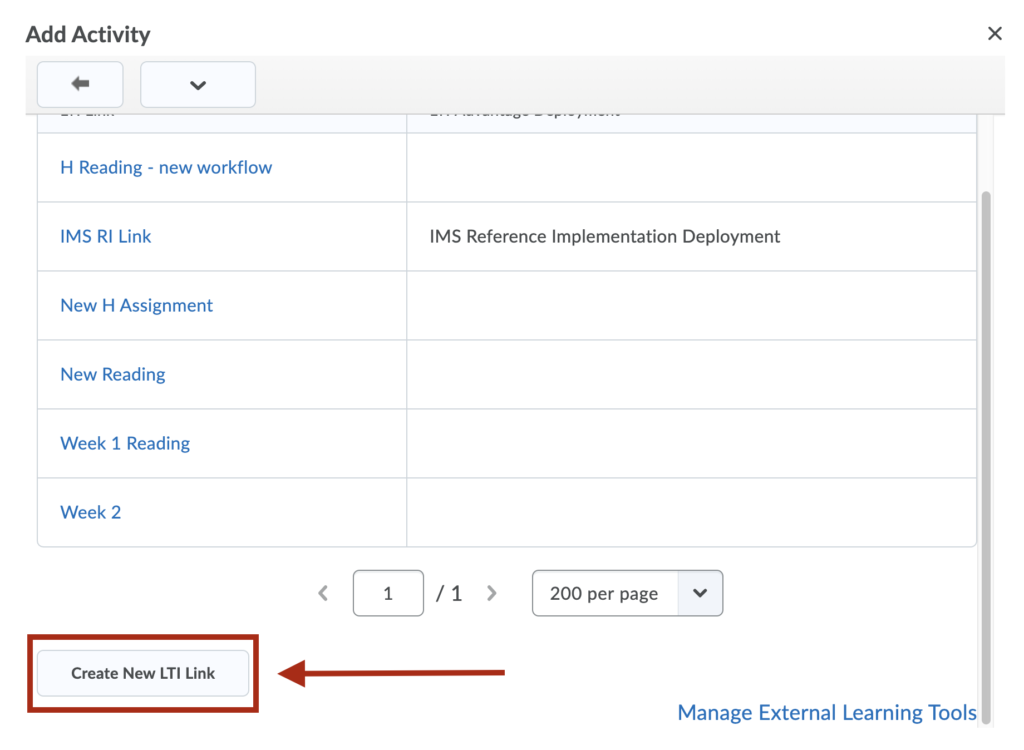Click the Add Activity dialog title
Image resolution: width=1024 pixels, height=750 pixels.
88,34
